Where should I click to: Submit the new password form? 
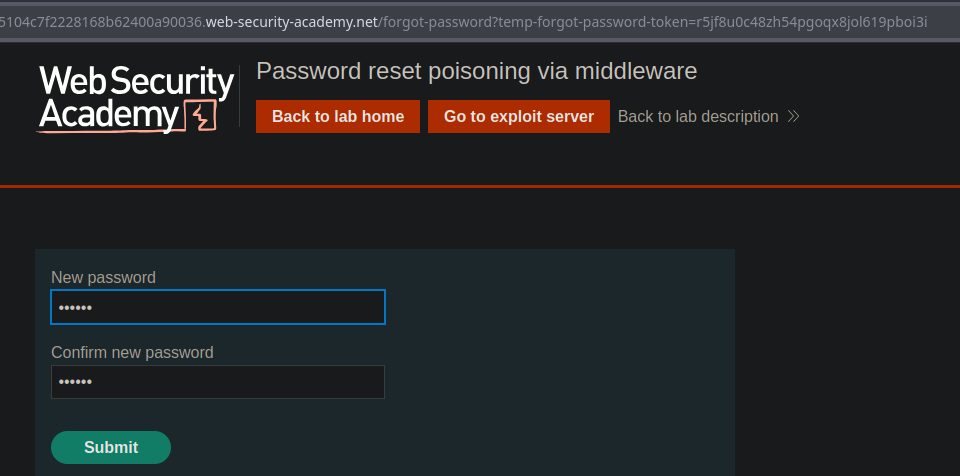111,447
